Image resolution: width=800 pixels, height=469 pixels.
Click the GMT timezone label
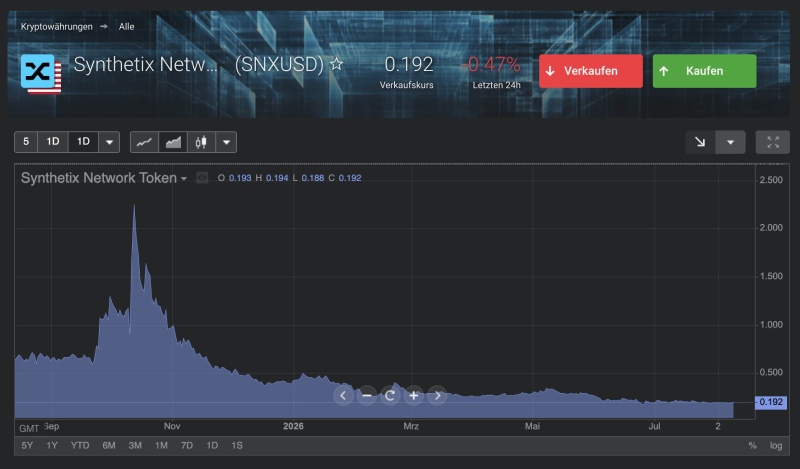pyautogui.click(x=29, y=428)
